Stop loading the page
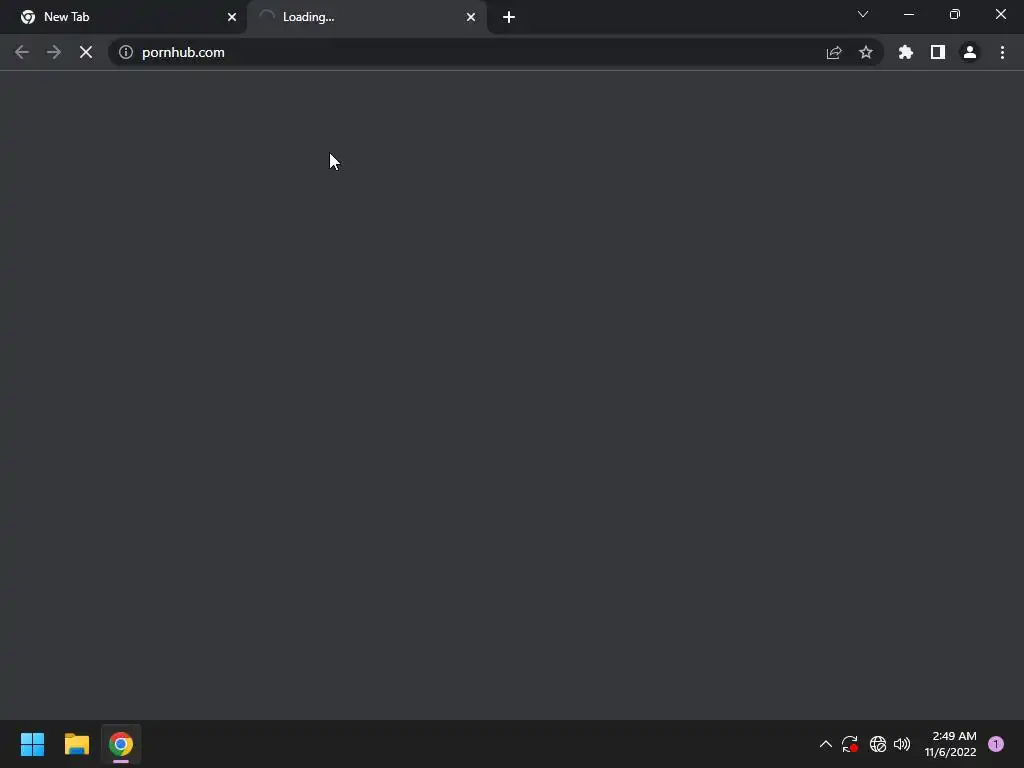 pos(86,52)
